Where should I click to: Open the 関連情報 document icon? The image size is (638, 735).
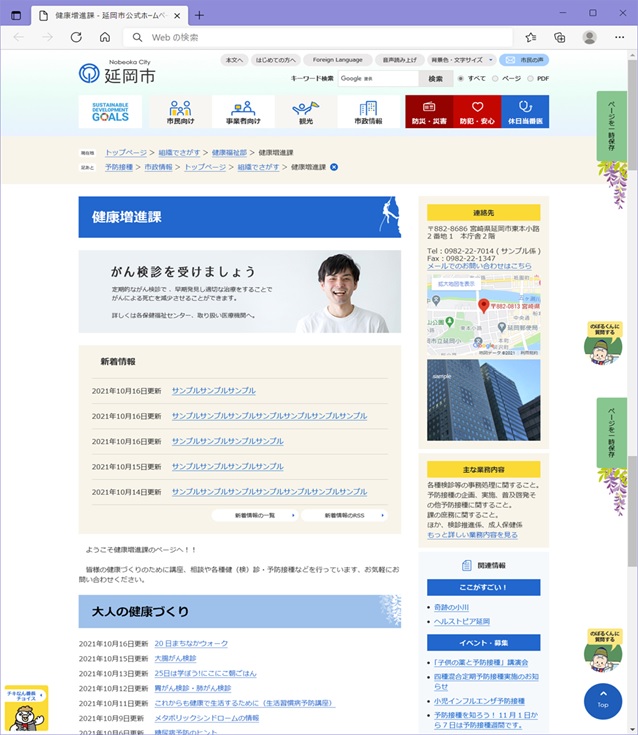click(x=466, y=566)
